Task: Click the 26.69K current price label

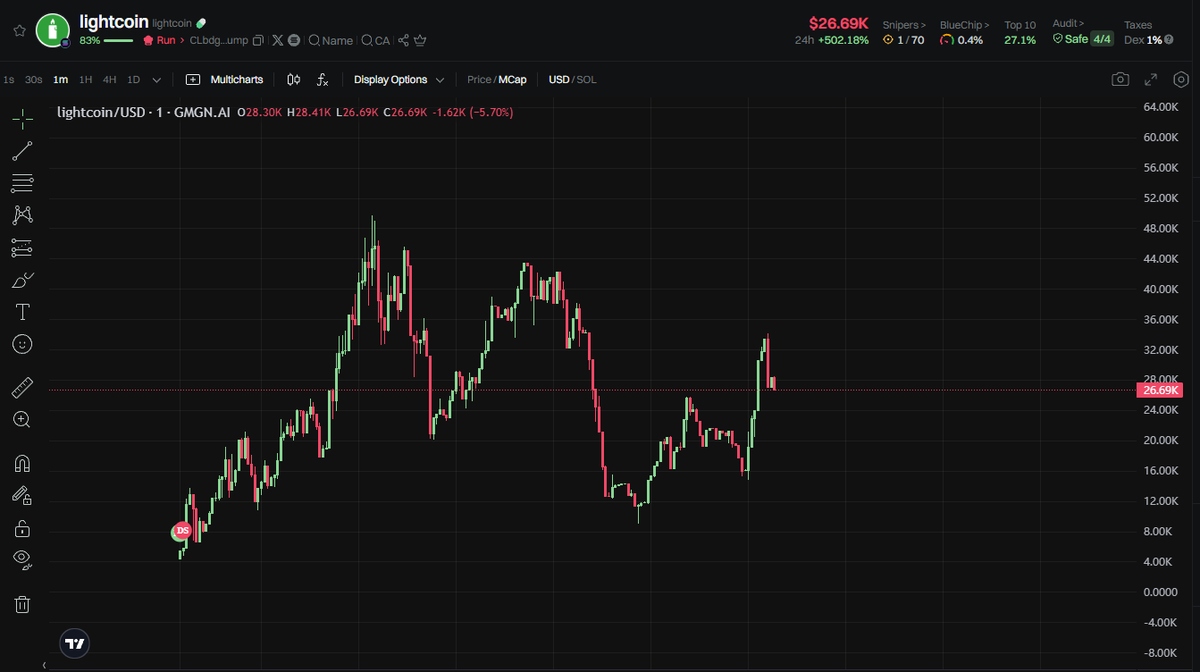Action: pyautogui.click(x=1159, y=390)
